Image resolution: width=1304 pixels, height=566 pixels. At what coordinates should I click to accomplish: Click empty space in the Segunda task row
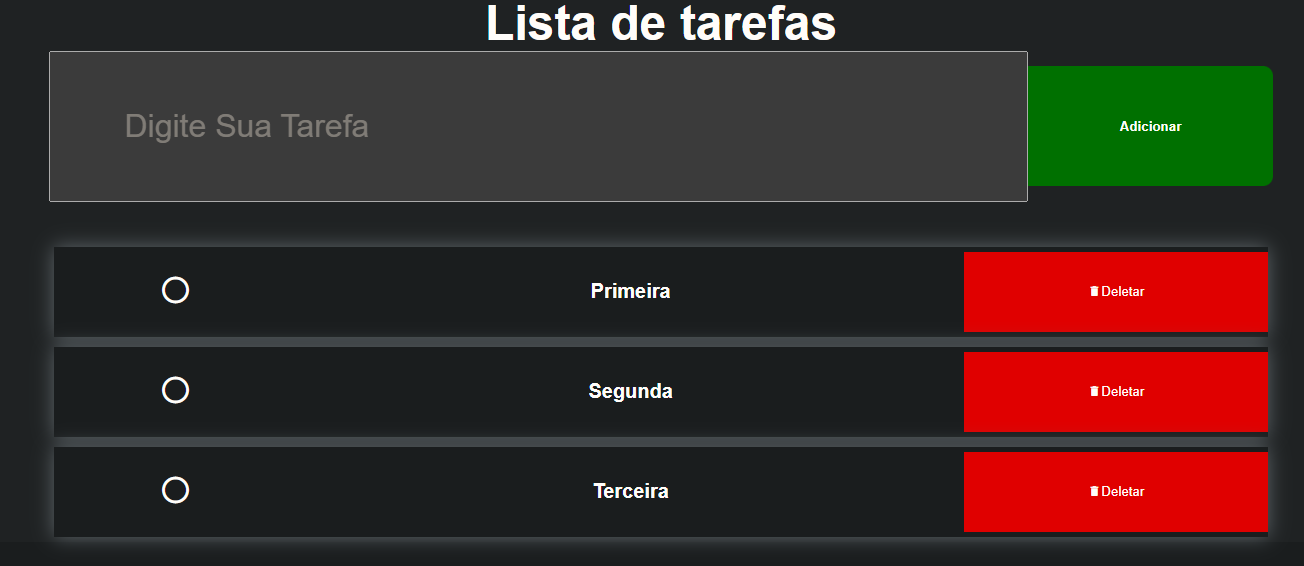tap(400, 392)
